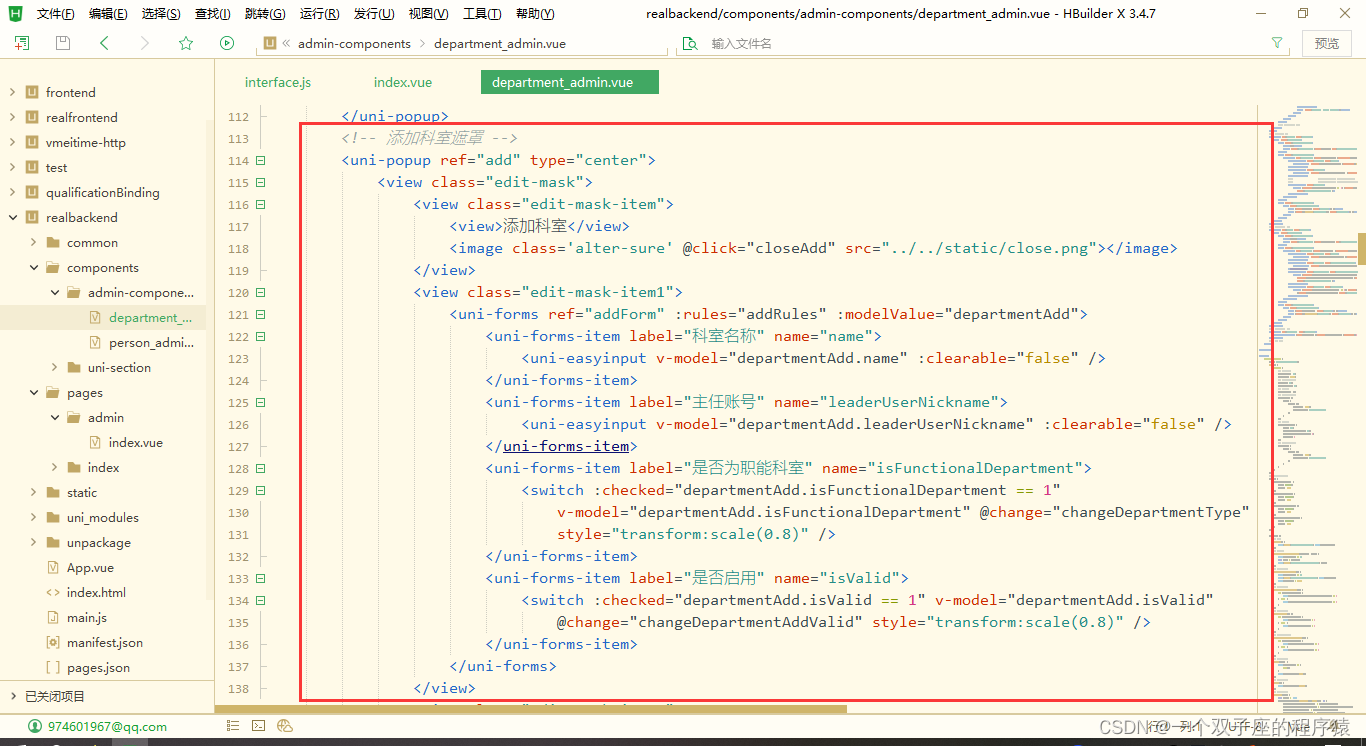Open person_admi... file in the tree
Screen dimensions: 1366x746
click(151, 342)
